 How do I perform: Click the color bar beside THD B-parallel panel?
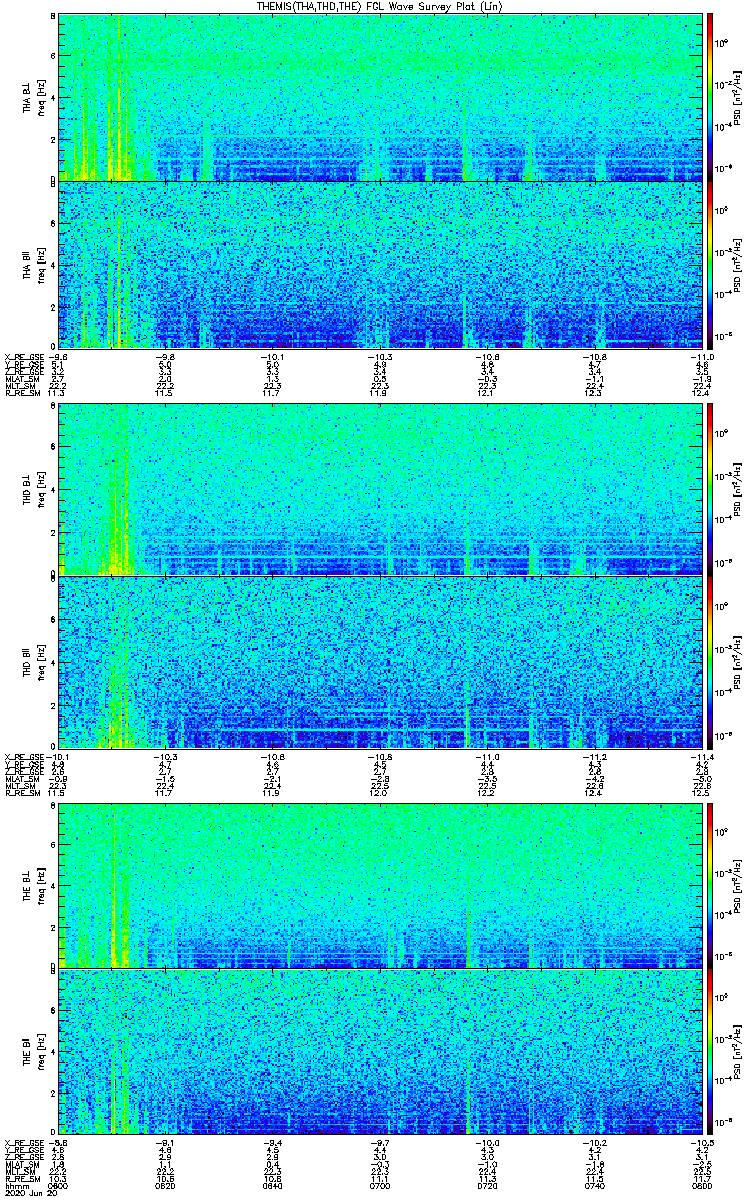click(711, 662)
